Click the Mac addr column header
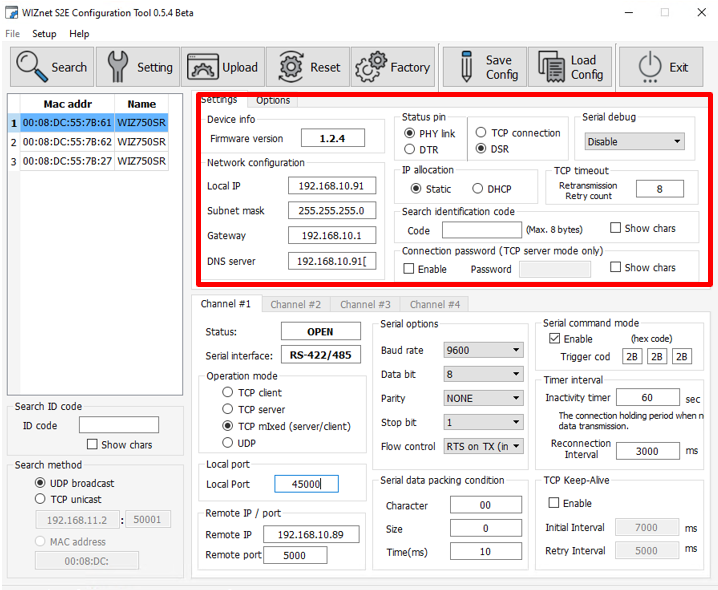Screen dimensions: 718x590 pyautogui.click(x=67, y=104)
